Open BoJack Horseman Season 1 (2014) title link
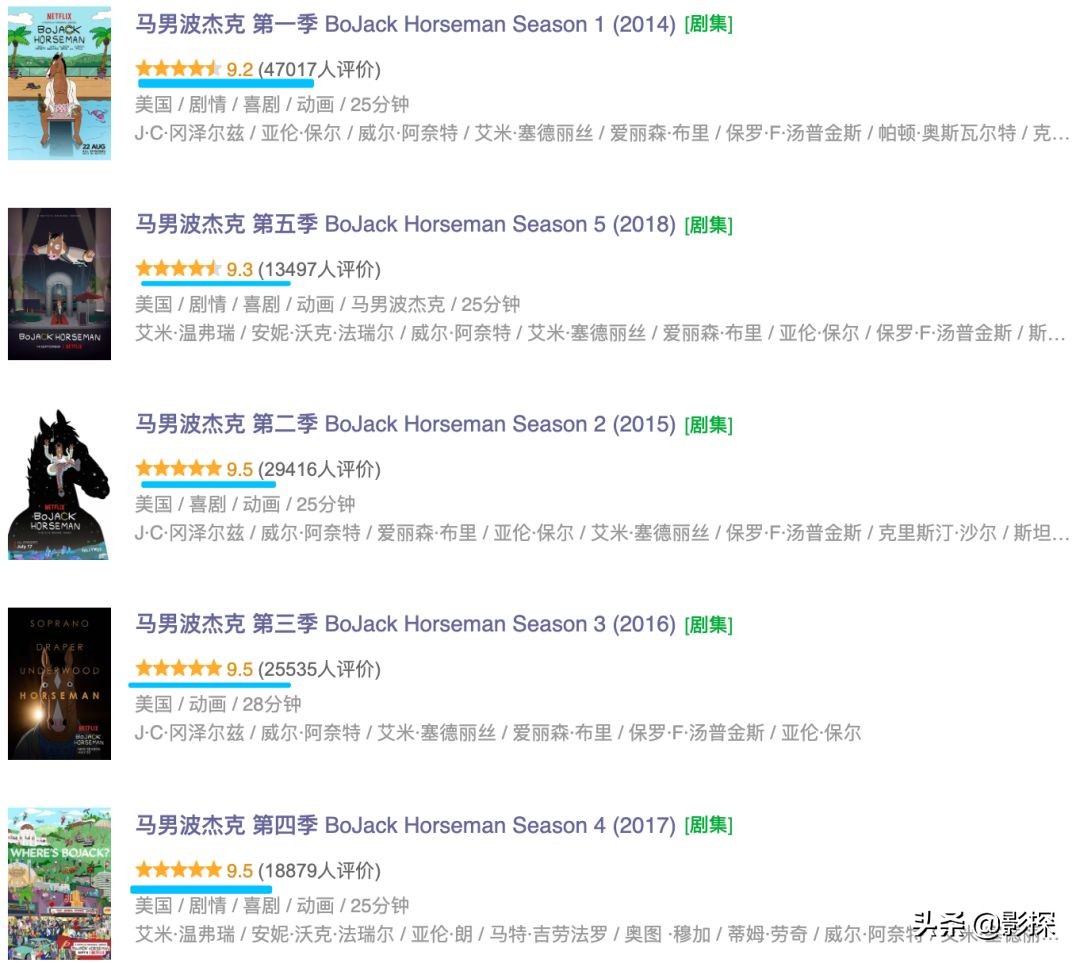1080x963 pixels. tap(405, 24)
